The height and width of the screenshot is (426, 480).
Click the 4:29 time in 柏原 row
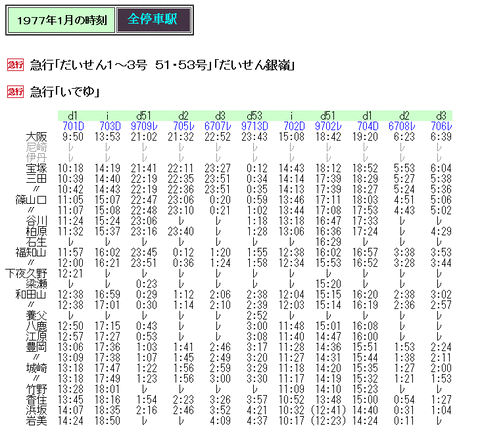click(441, 231)
